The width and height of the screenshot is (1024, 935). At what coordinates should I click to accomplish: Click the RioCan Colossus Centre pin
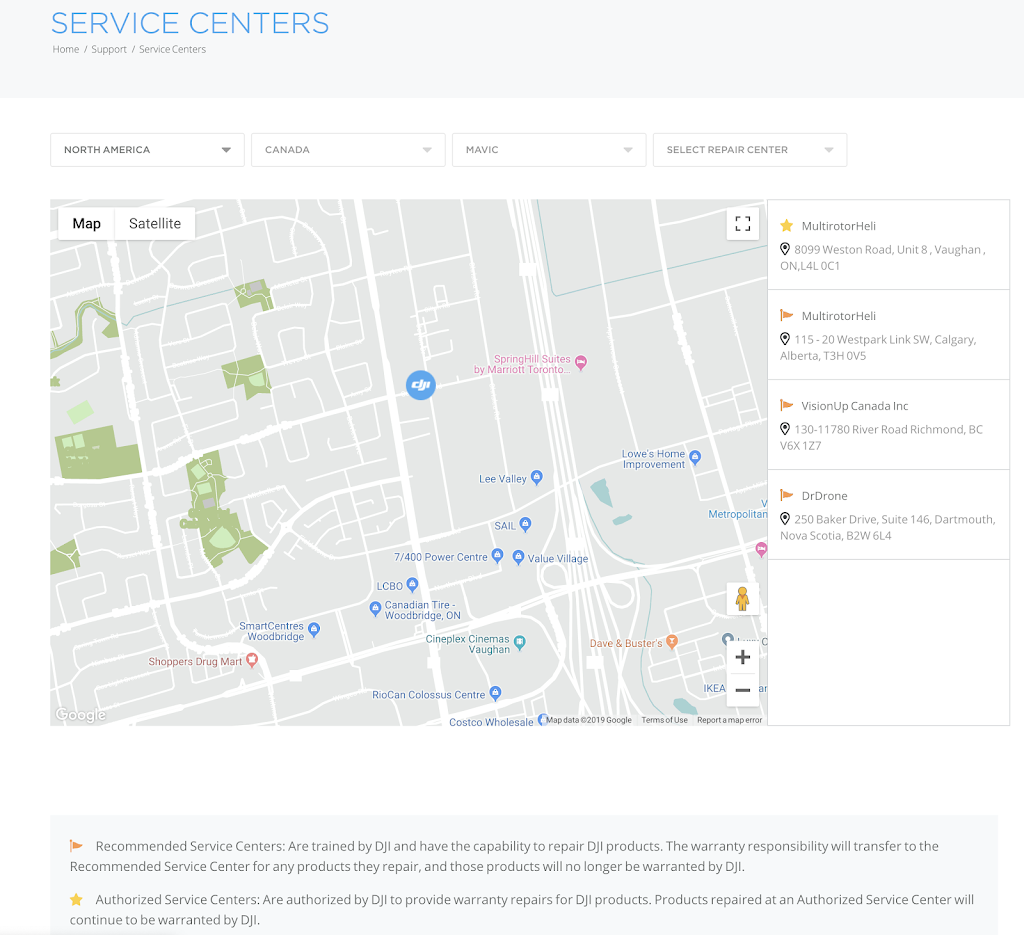pos(495,693)
